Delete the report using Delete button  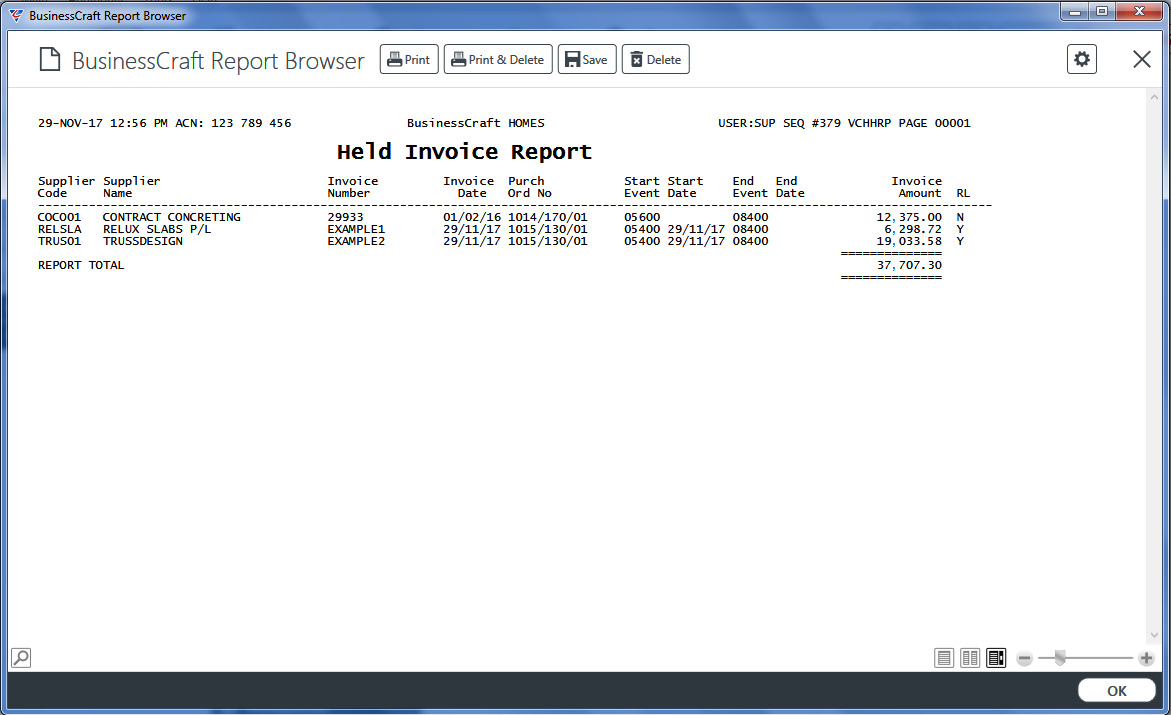pos(656,60)
